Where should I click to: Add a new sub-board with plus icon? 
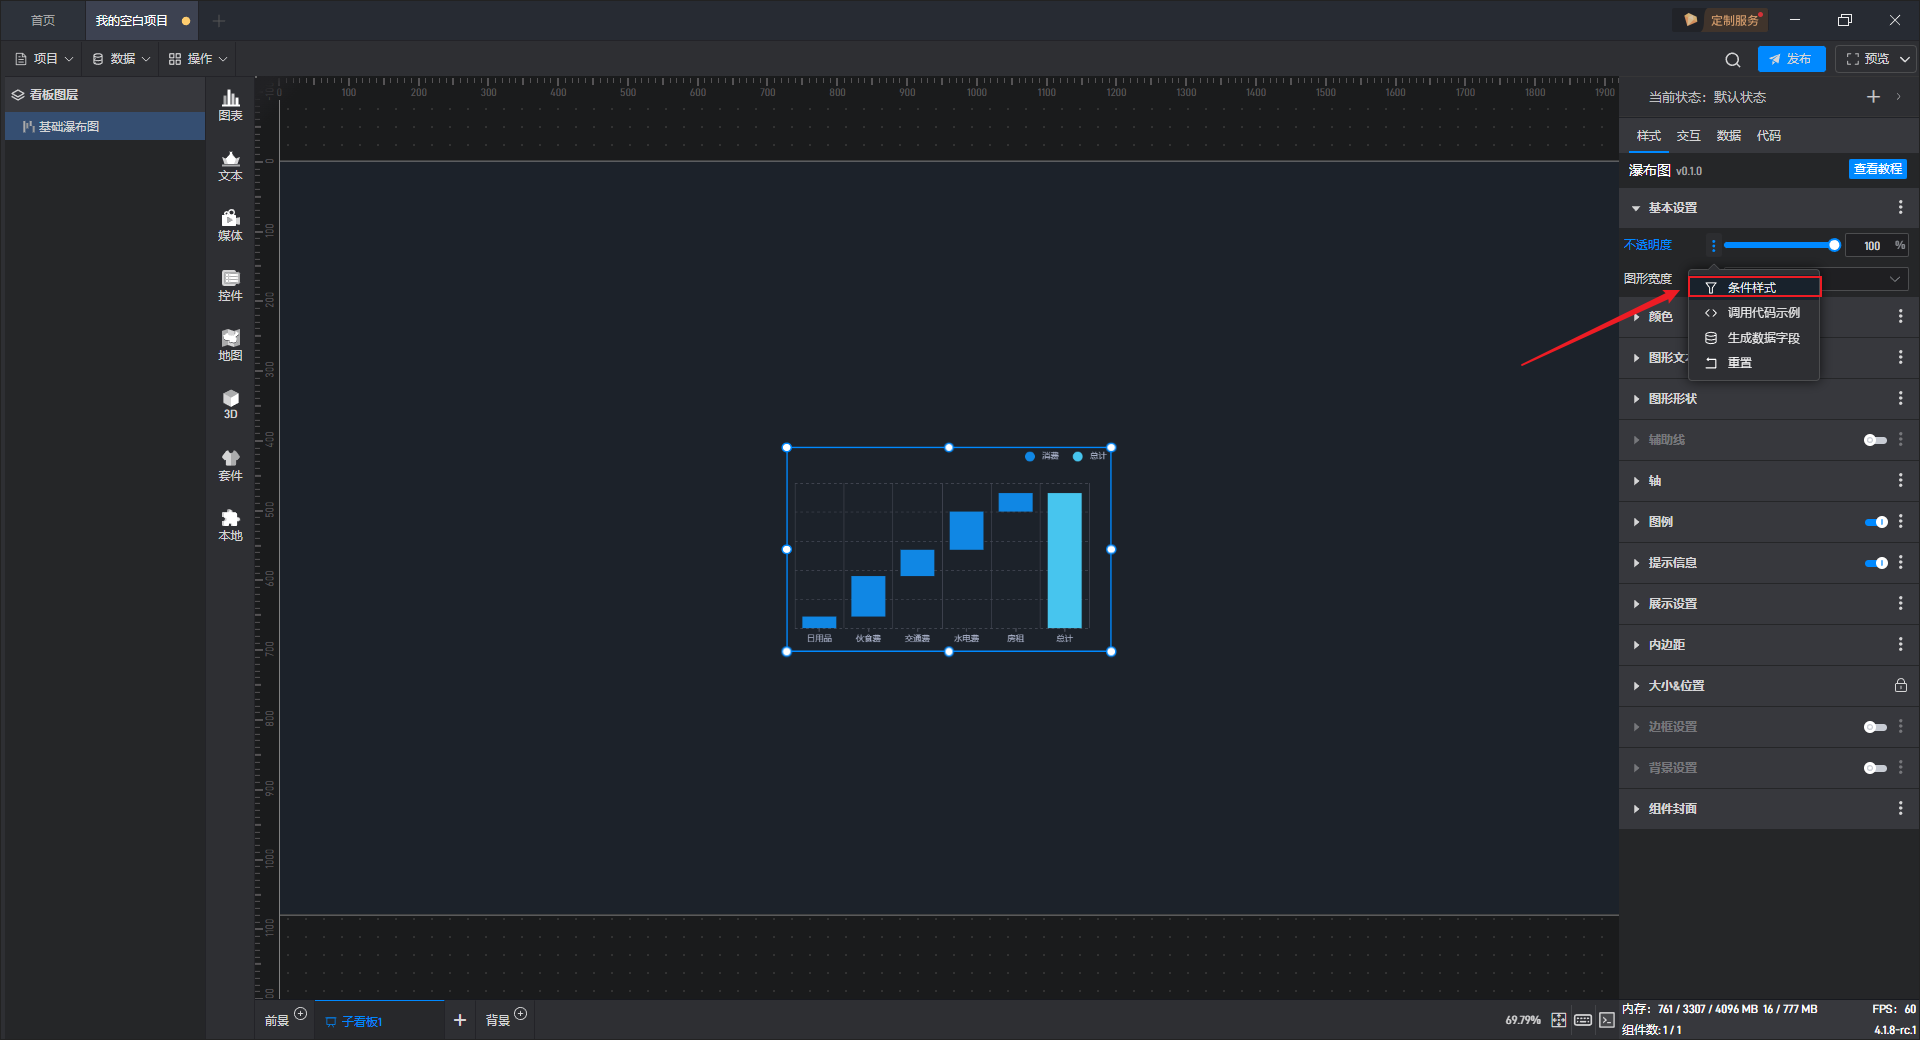click(460, 1020)
